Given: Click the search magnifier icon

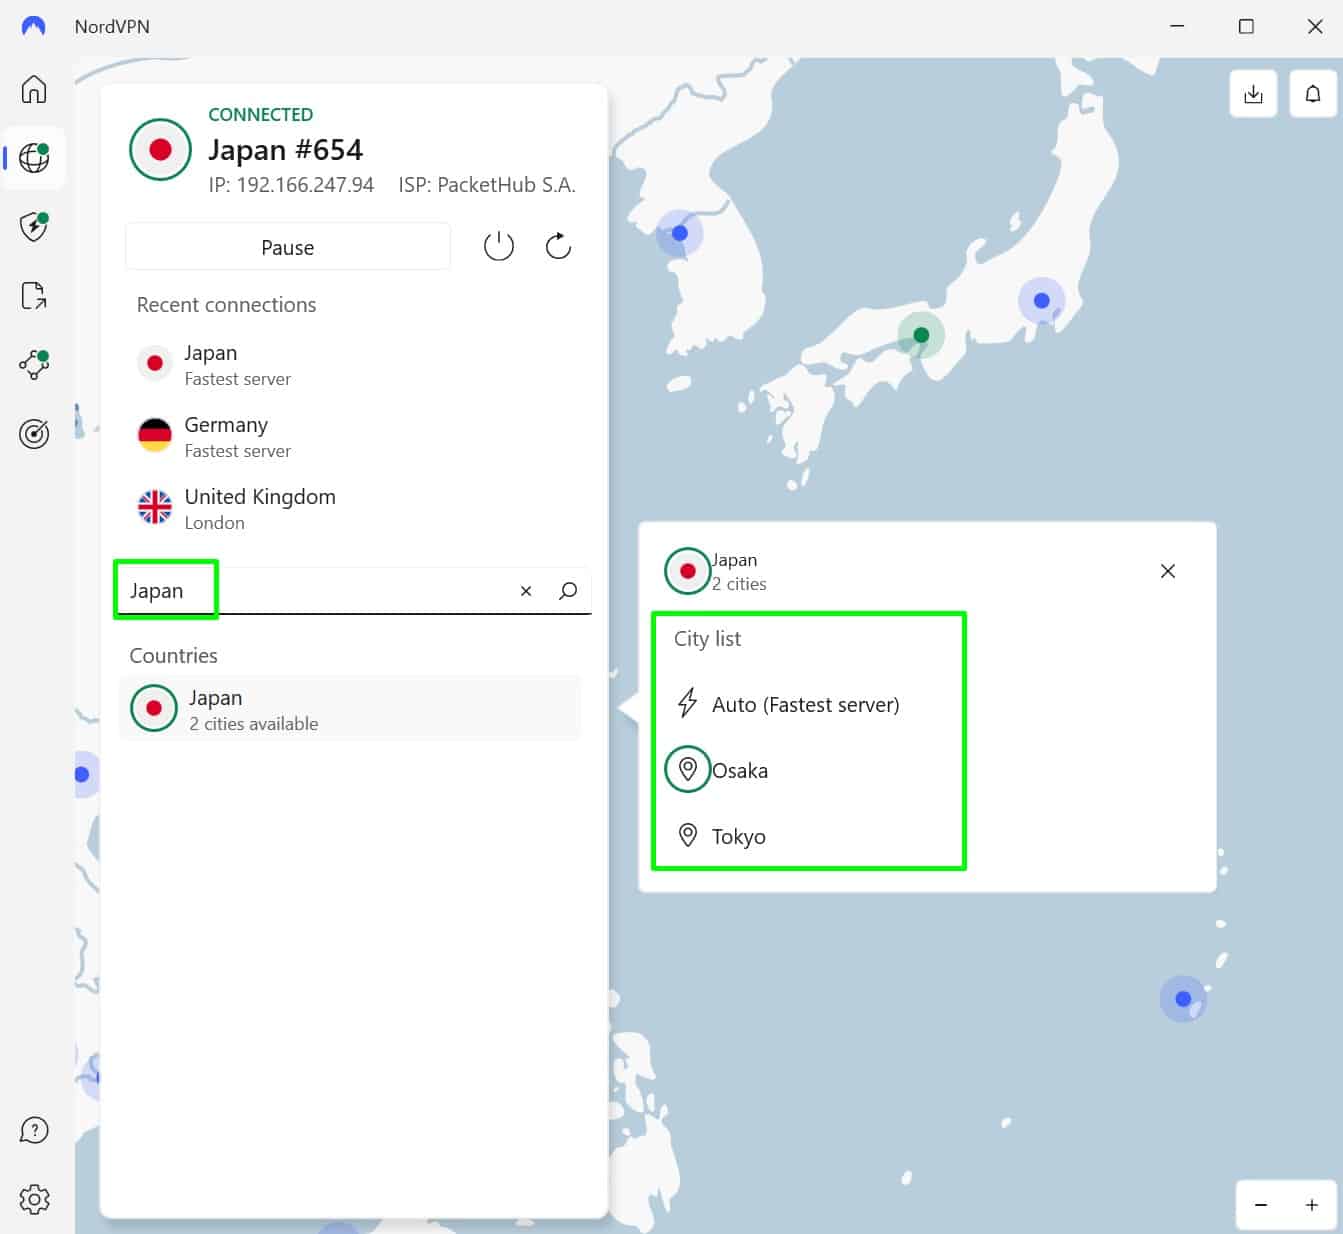Looking at the screenshot, I should (x=568, y=591).
